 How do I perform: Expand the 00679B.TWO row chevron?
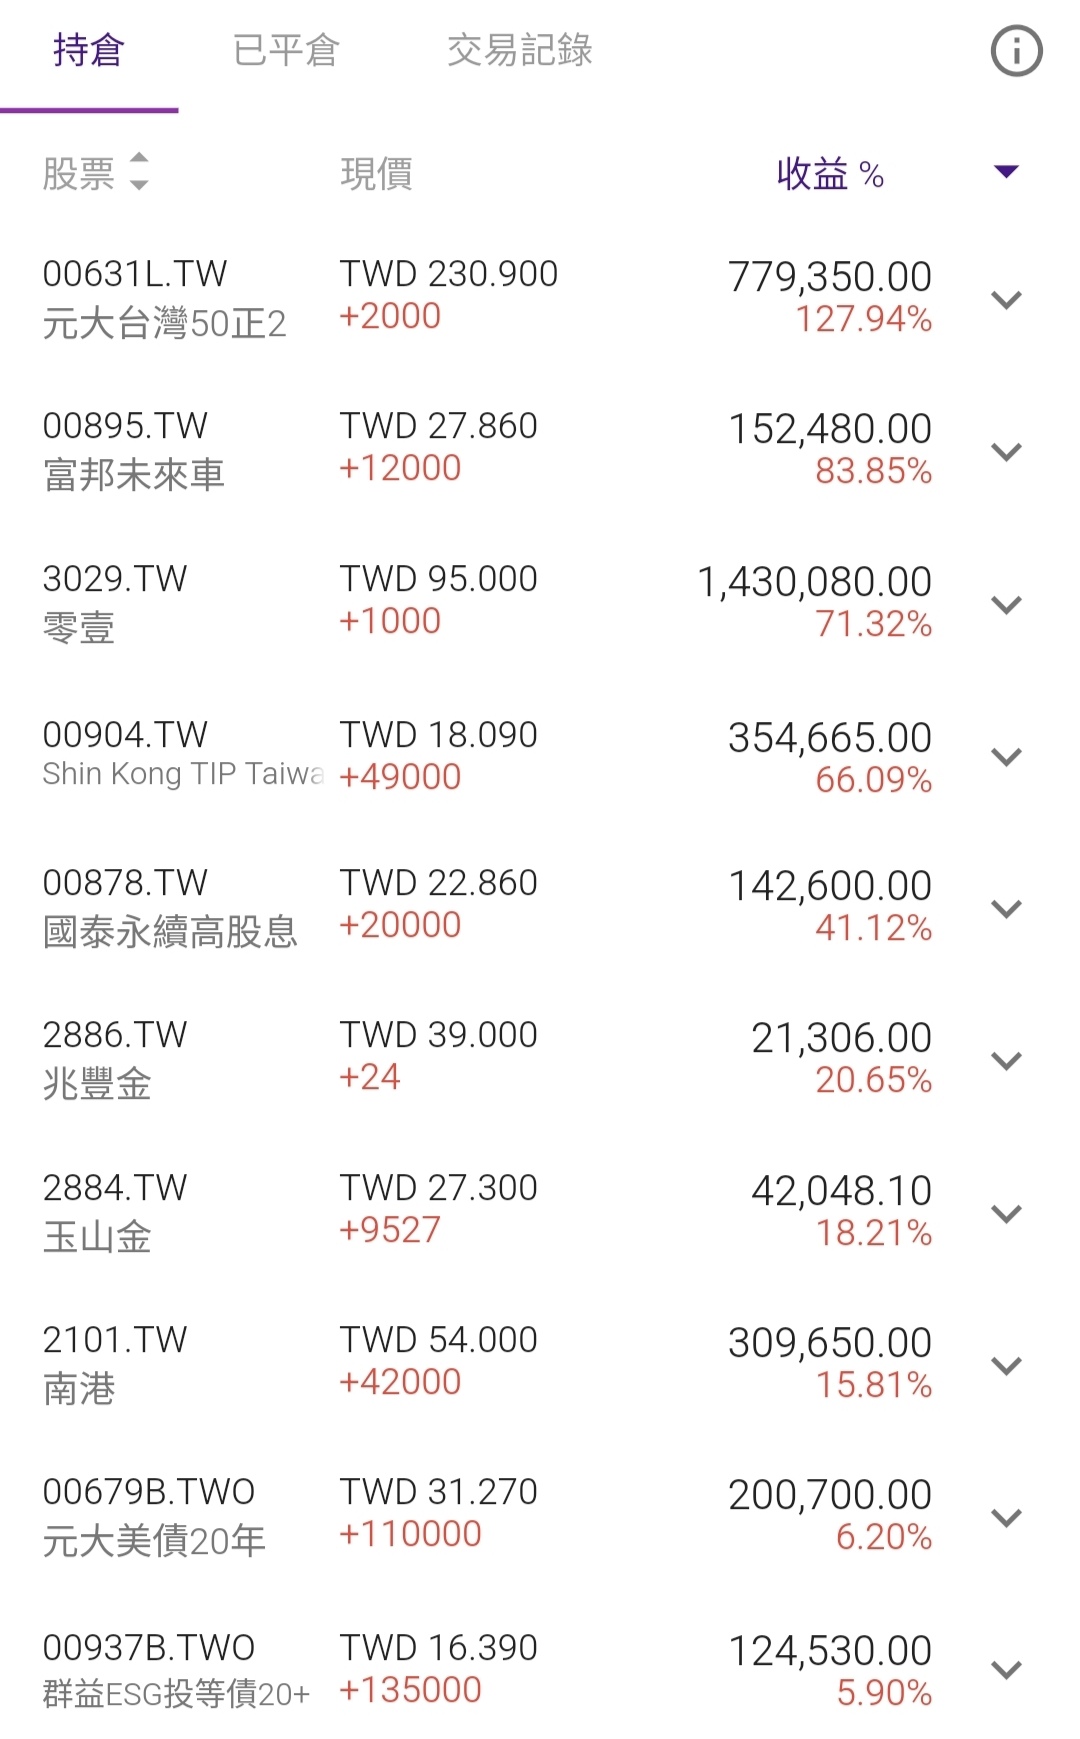[x=1006, y=1517]
